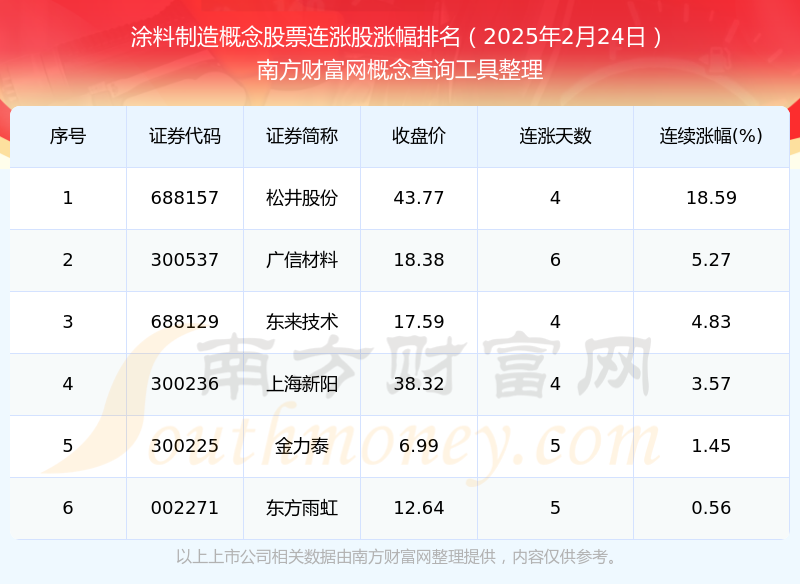Screen dimensions: 800x584
Task: Click the 证券简称 column header
Action: click(302, 136)
